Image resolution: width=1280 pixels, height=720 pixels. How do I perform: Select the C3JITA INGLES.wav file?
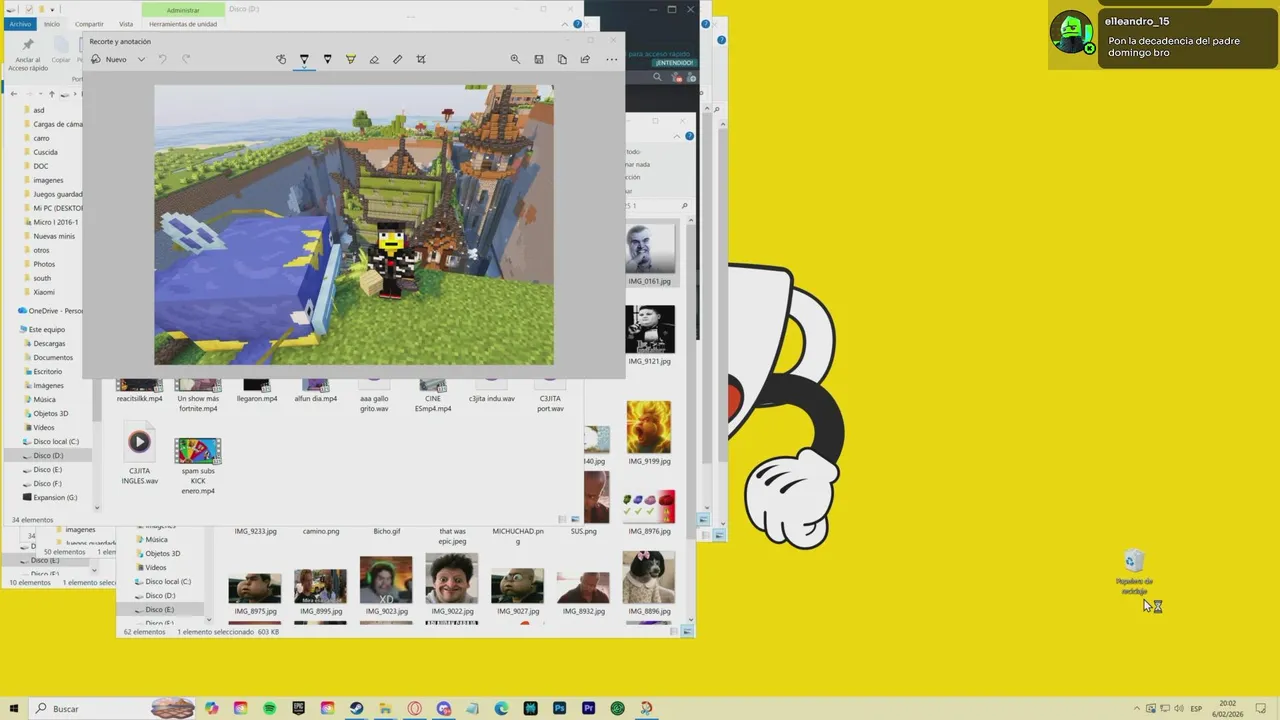(139, 454)
